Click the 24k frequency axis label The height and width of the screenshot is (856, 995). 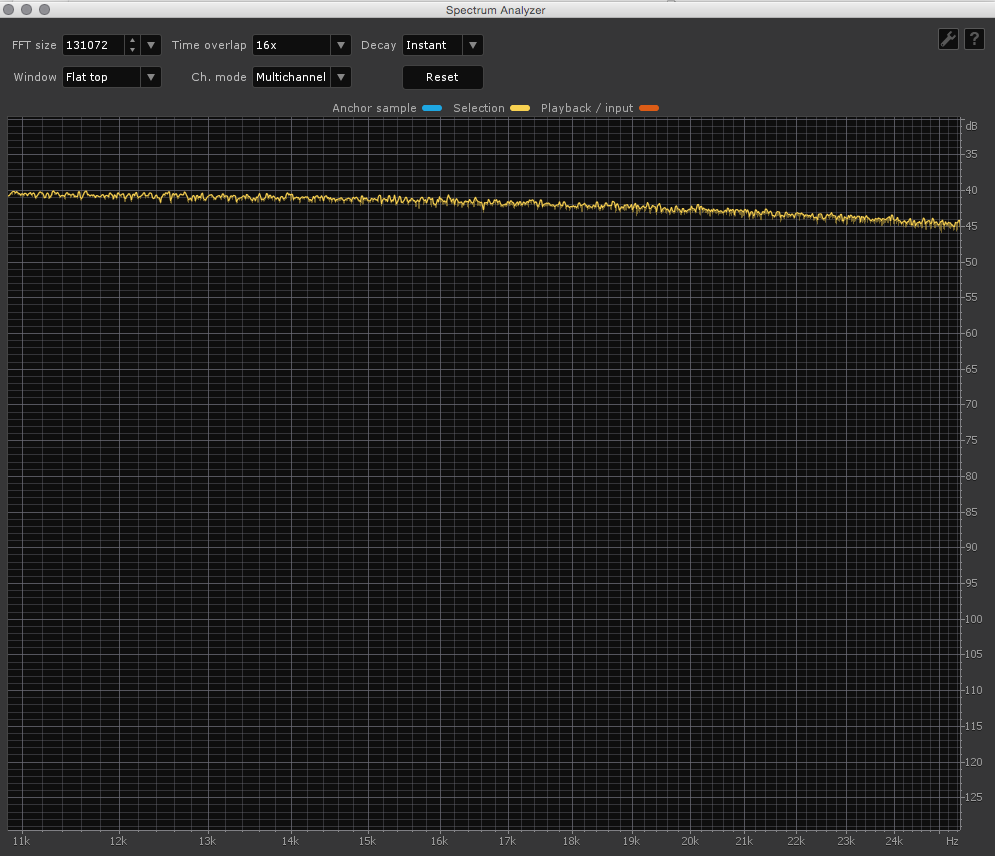(x=893, y=841)
